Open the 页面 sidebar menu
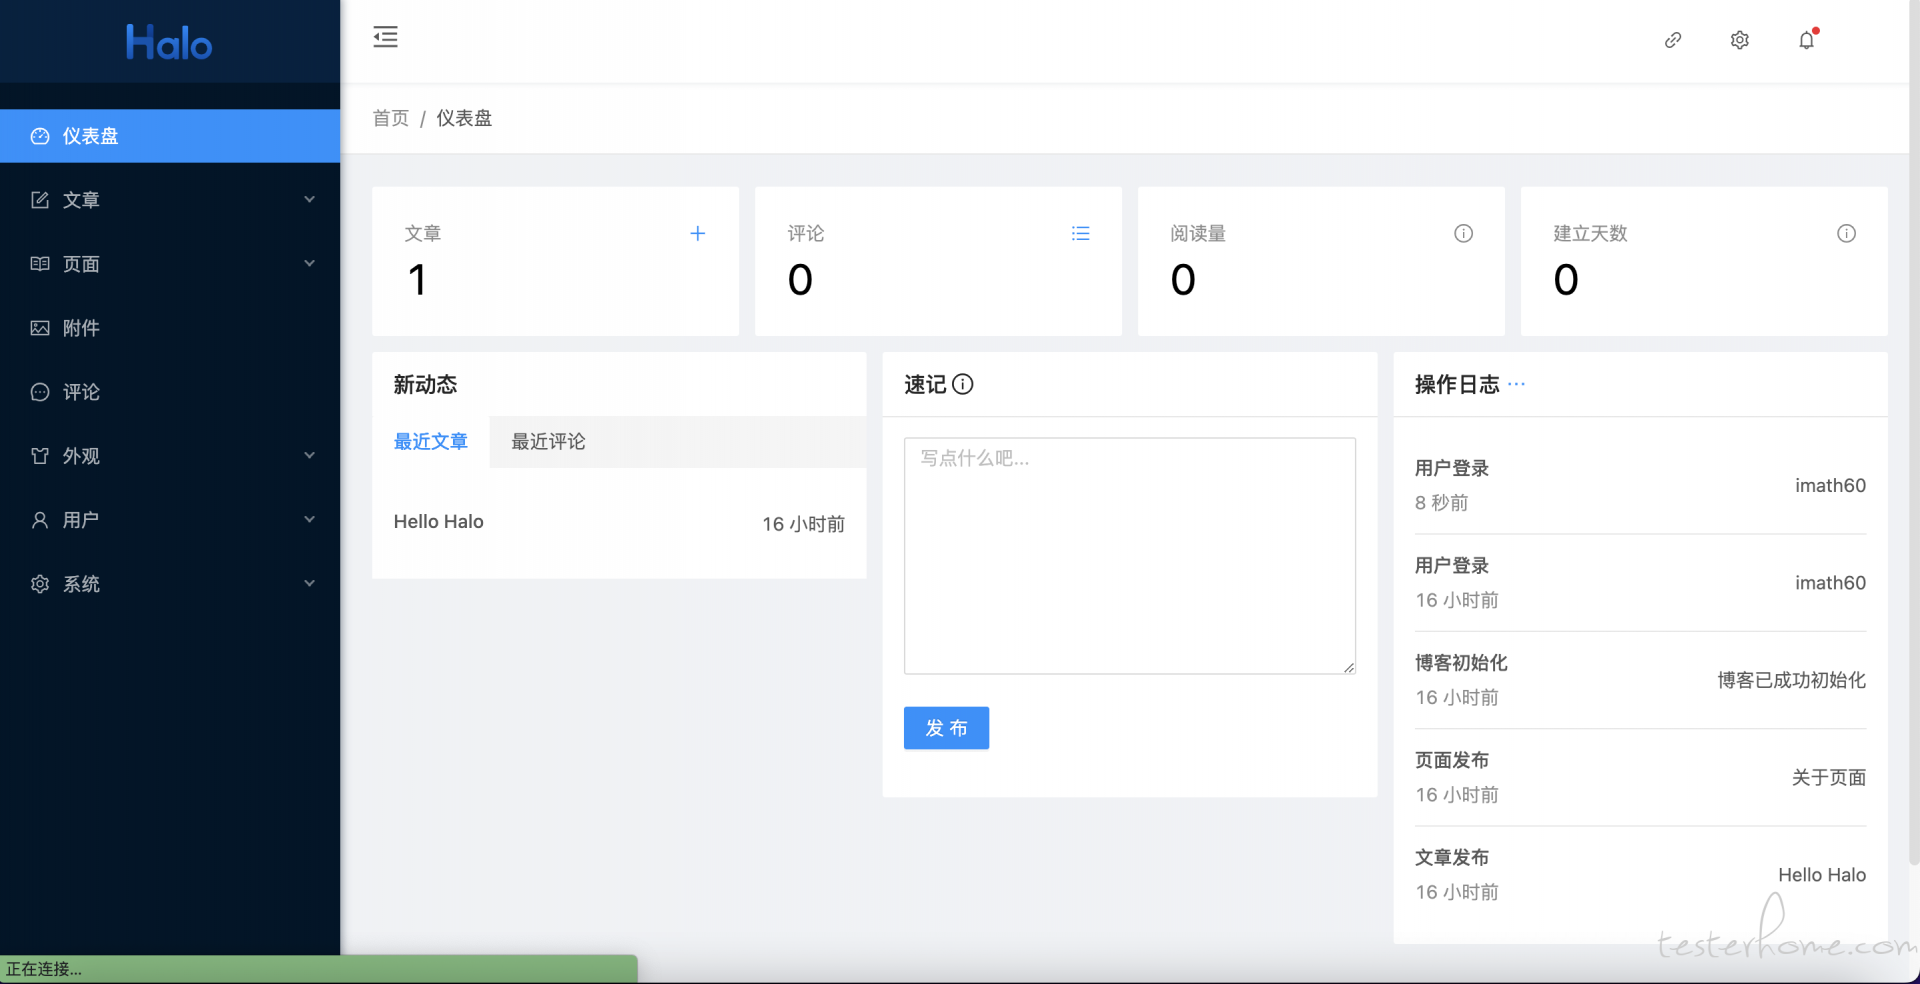1920x984 pixels. click(170, 264)
